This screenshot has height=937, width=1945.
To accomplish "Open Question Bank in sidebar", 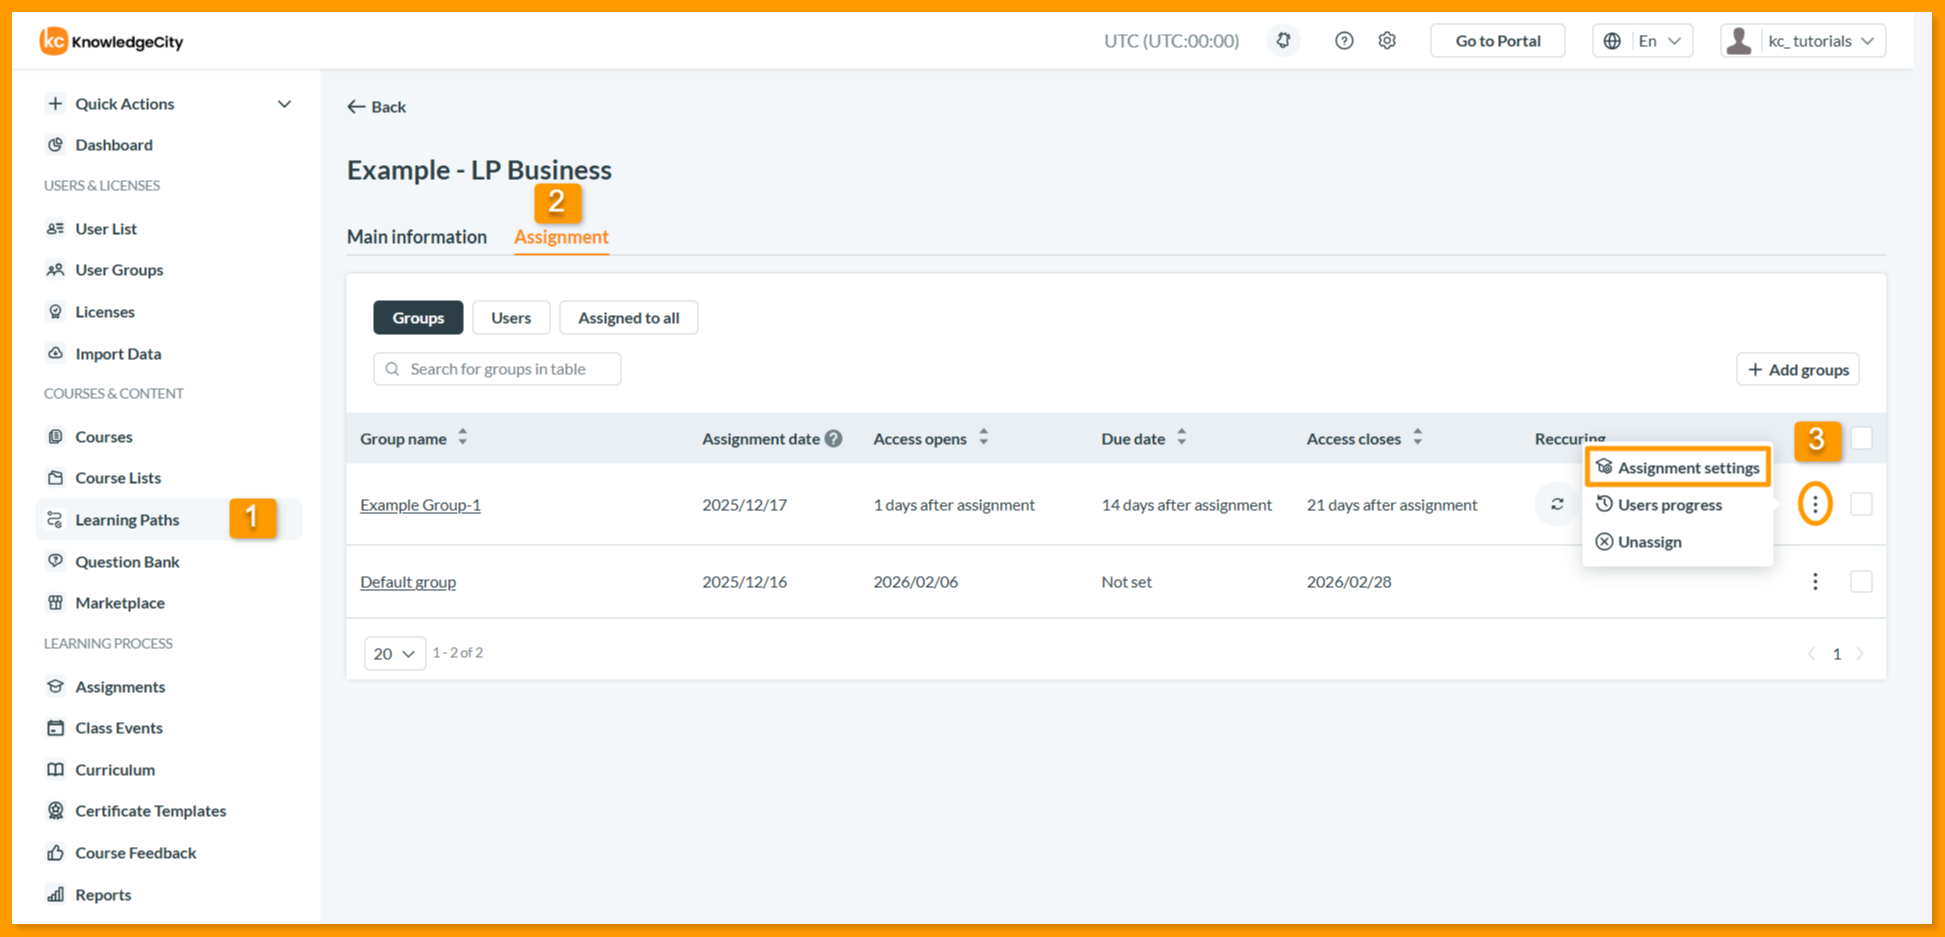I will 127,562.
